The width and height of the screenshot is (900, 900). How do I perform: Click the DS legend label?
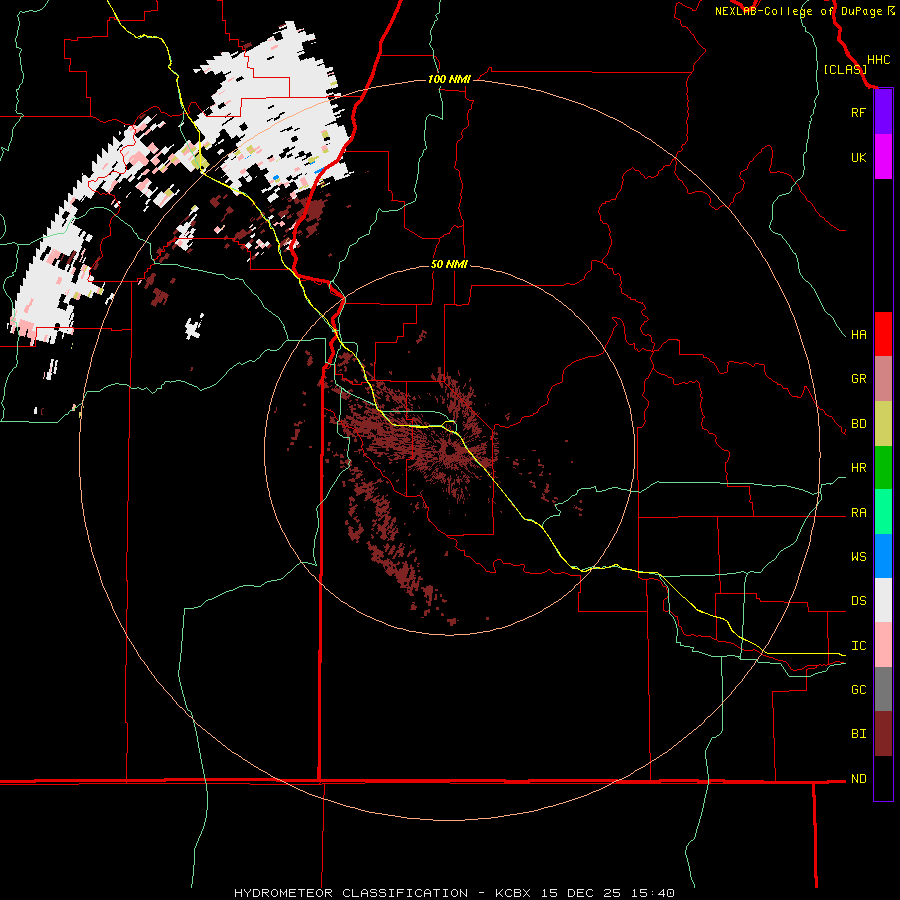click(858, 601)
